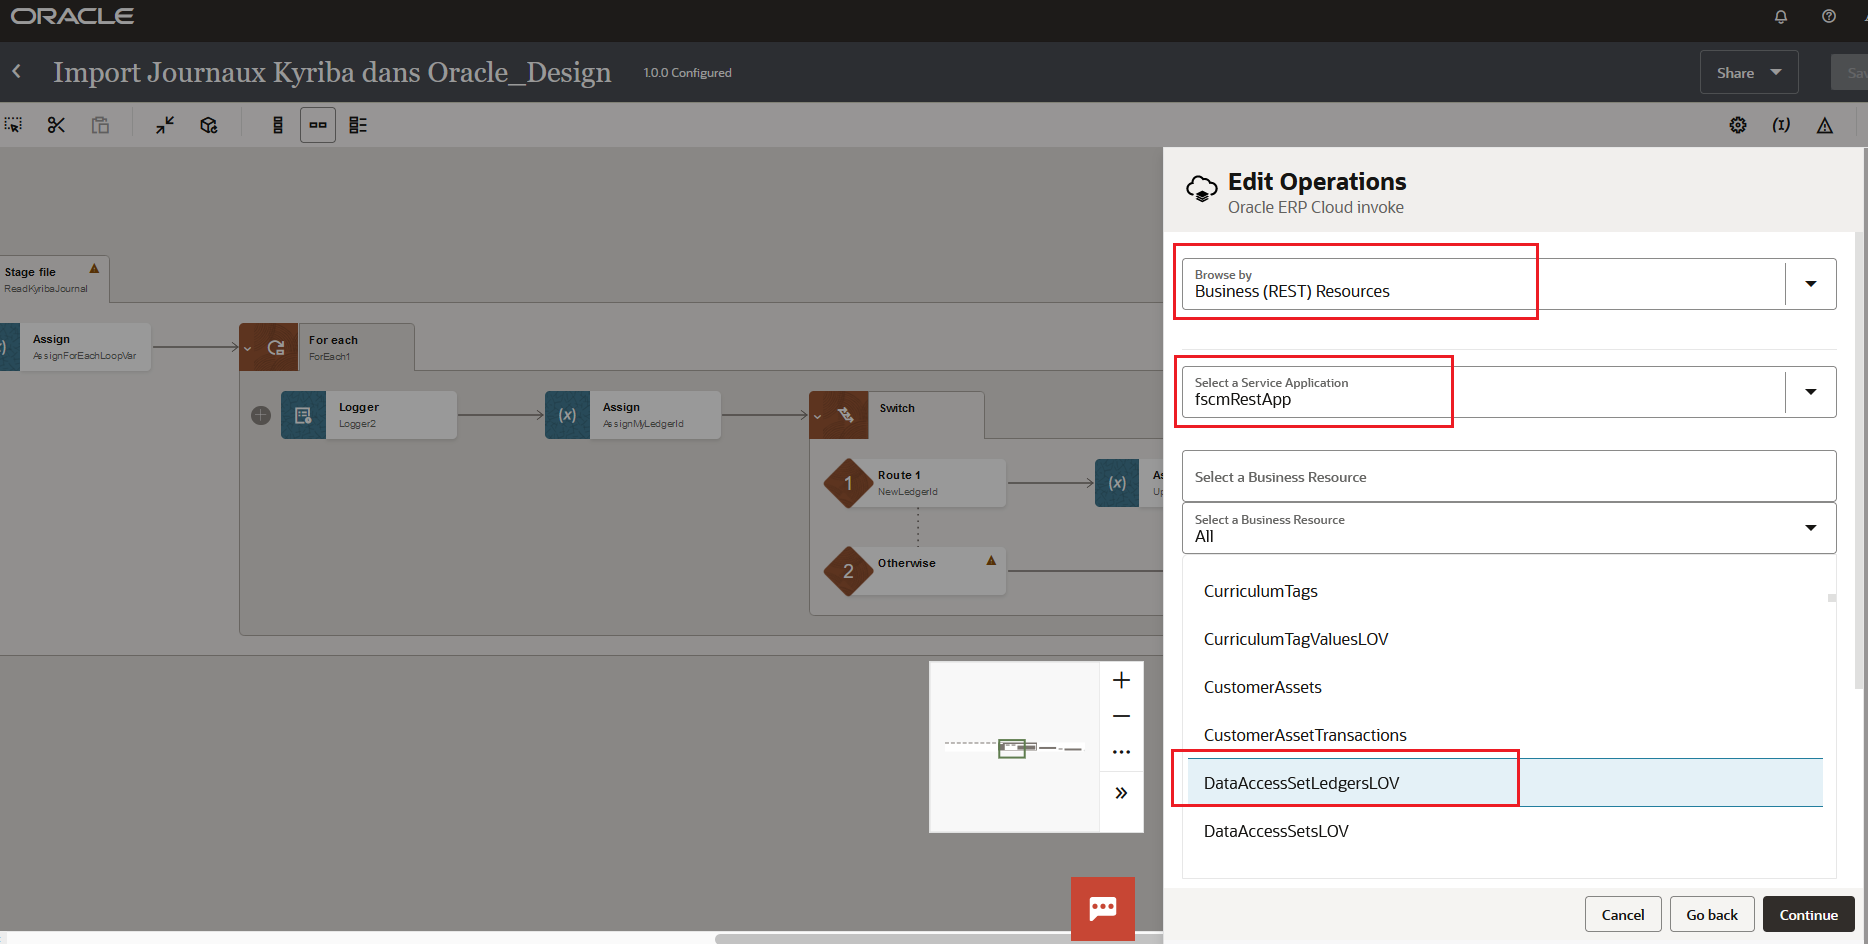This screenshot has width=1868, height=944.
Task: Click the Browse by Business (REST) Resources field
Action: tap(1509, 284)
